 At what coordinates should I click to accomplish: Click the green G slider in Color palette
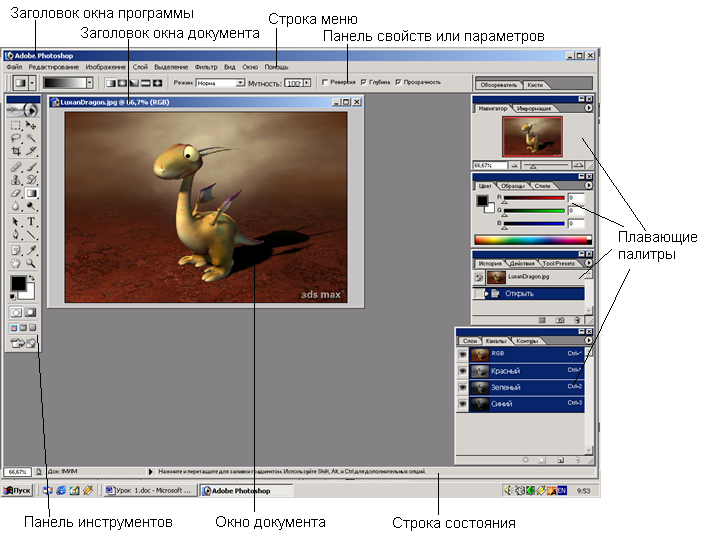tap(534, 211)
